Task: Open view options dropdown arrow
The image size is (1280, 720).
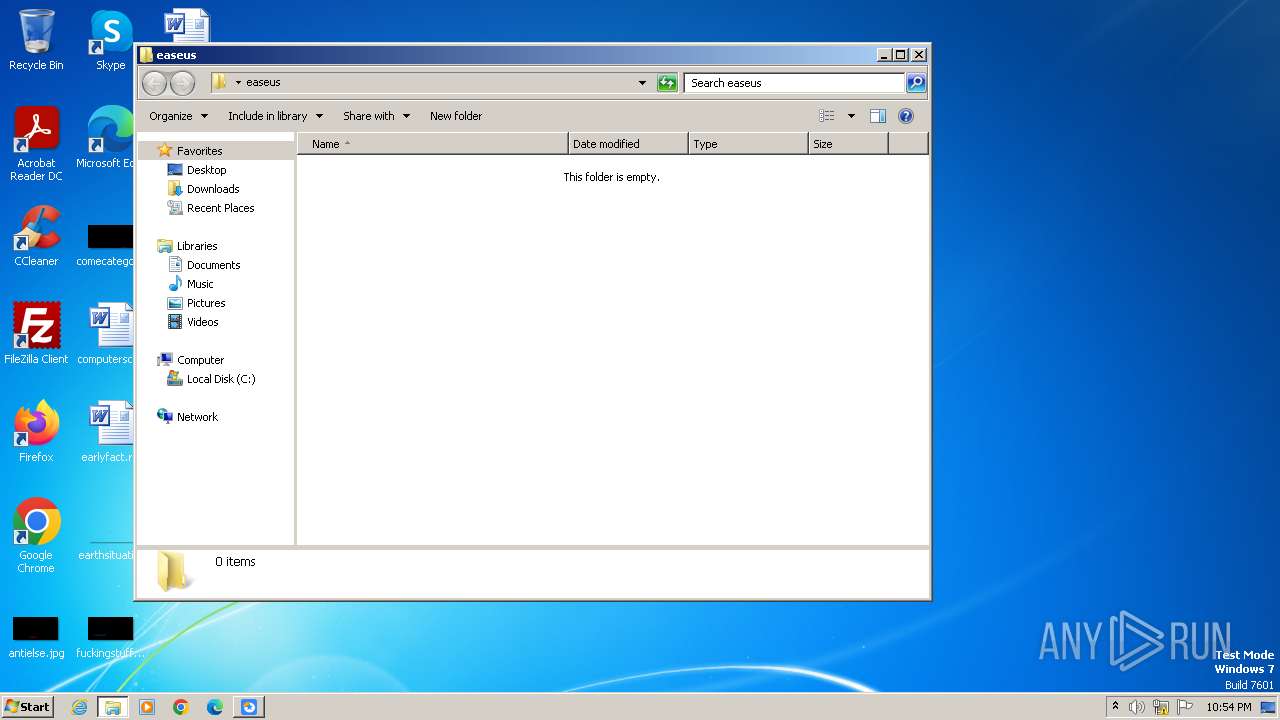Action: [851, 116]
